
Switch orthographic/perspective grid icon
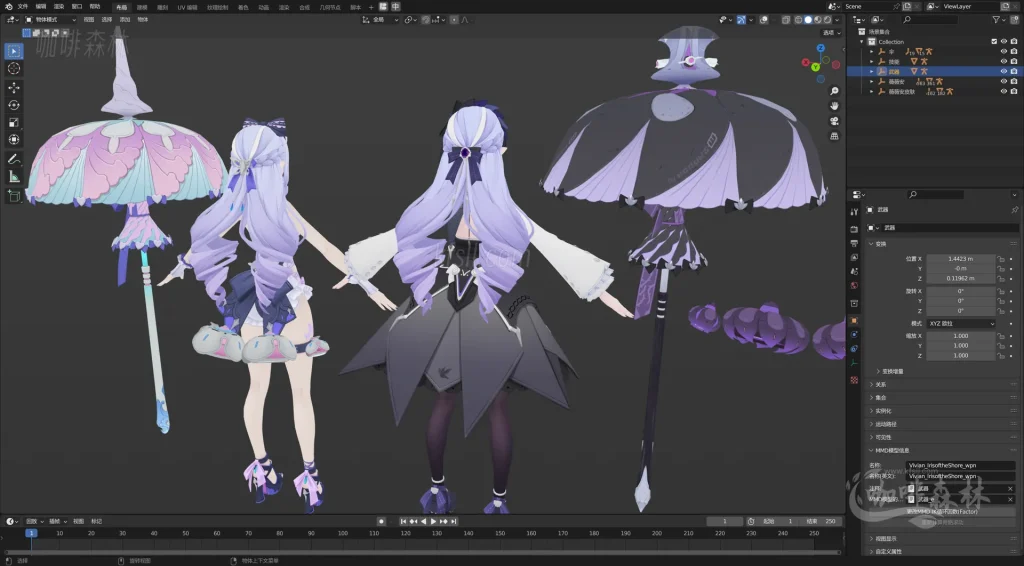(x=834, y=136)
